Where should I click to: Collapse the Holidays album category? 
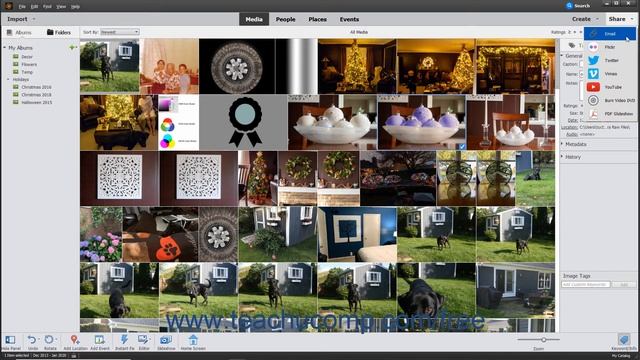(8, 79)
